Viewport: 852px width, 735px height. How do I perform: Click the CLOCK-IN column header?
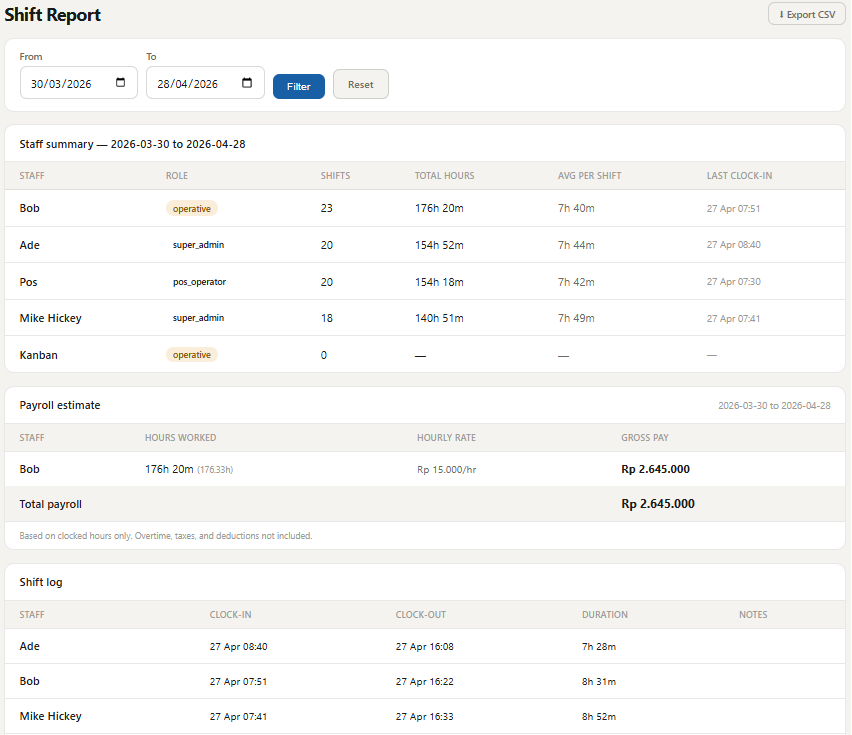[230, 614]
